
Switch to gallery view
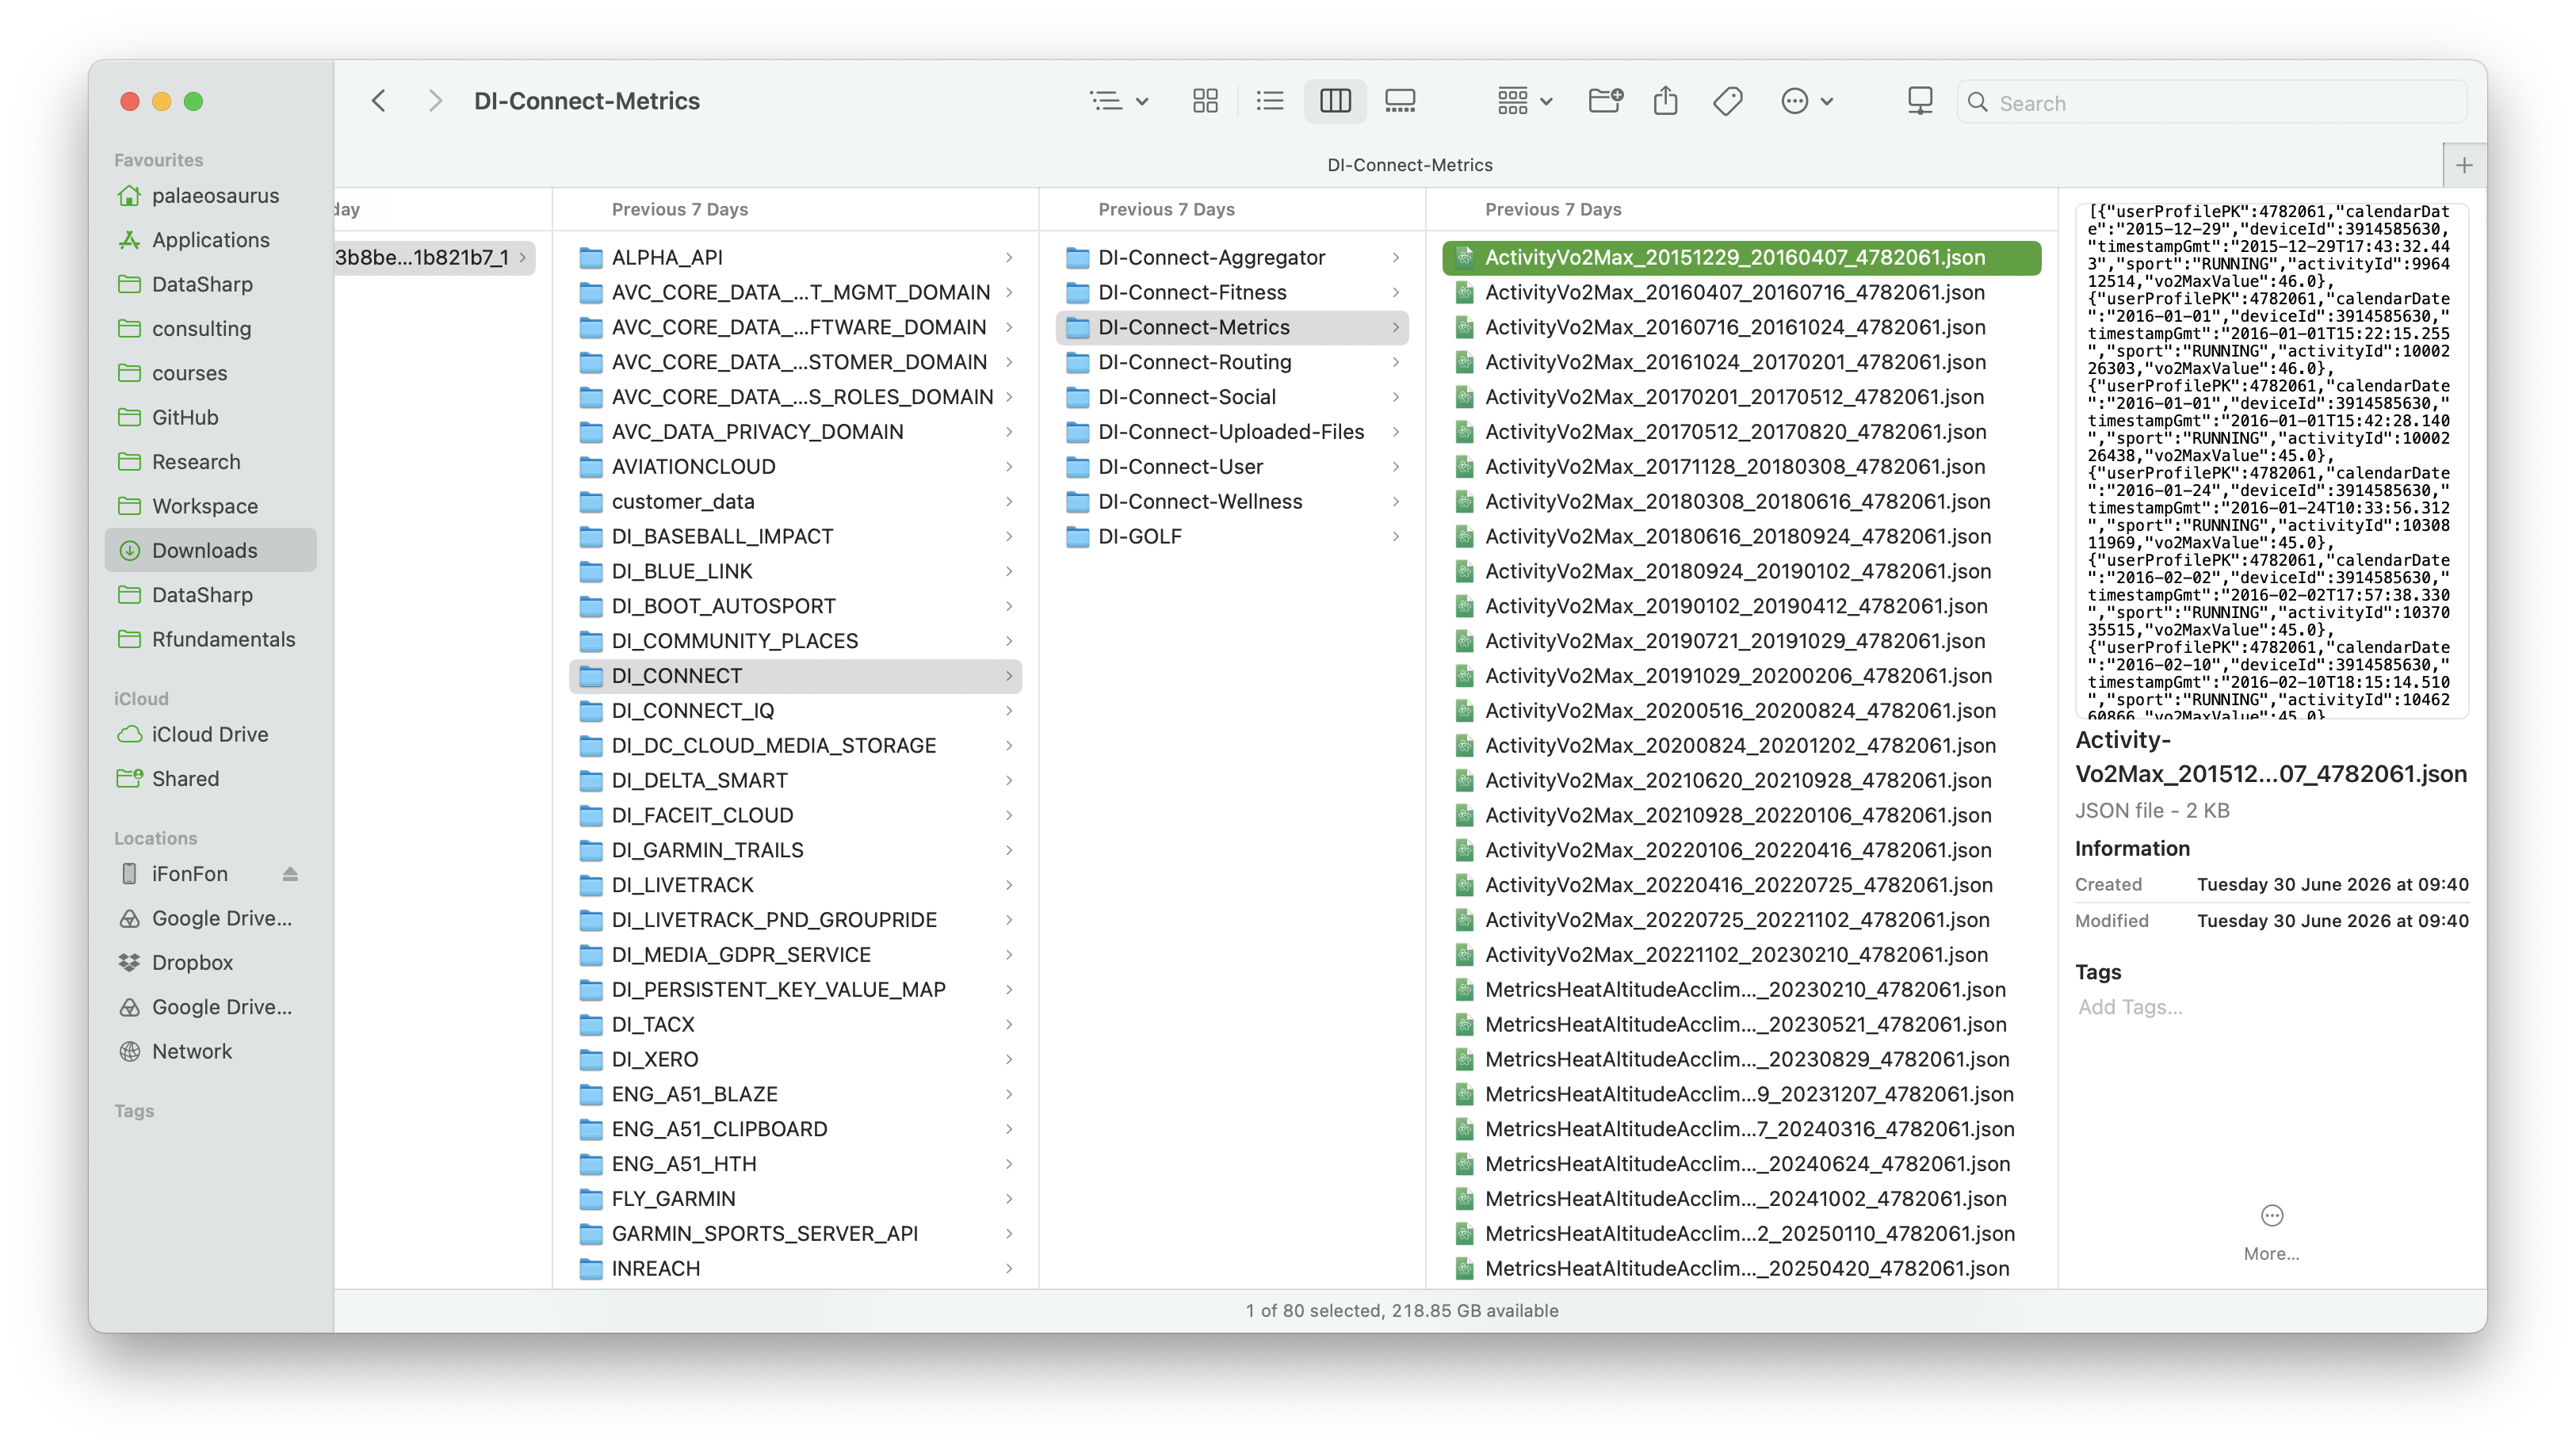[1400, 101]
